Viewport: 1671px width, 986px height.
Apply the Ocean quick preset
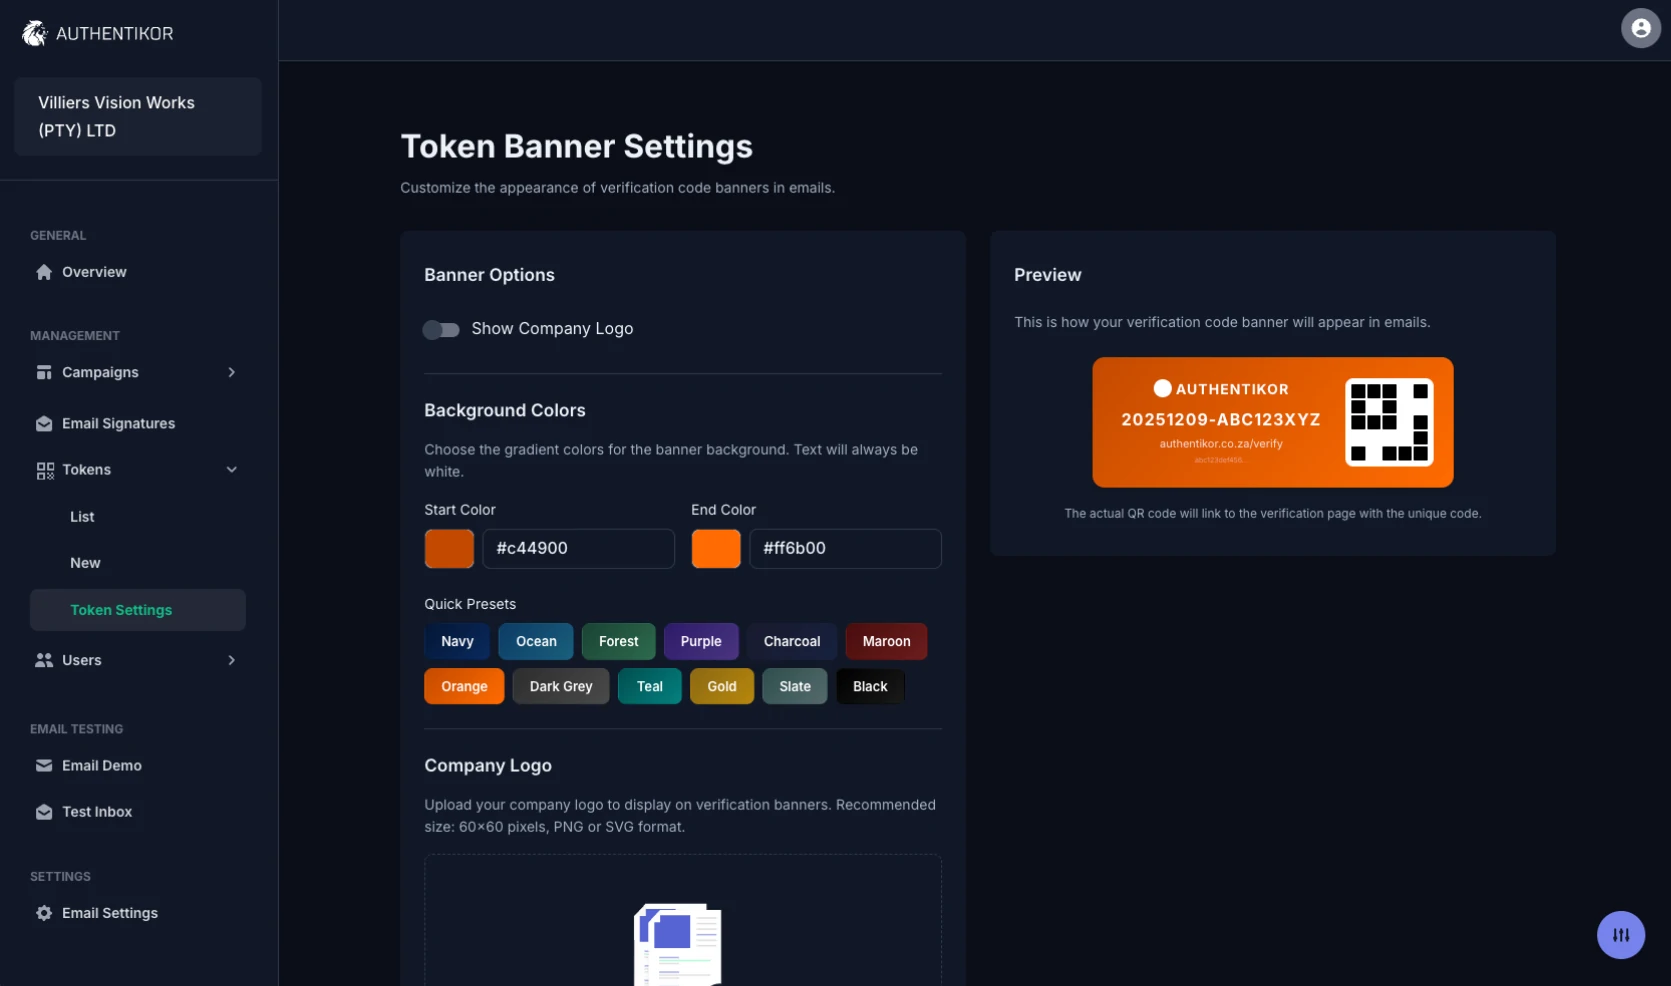pos(536,641)
